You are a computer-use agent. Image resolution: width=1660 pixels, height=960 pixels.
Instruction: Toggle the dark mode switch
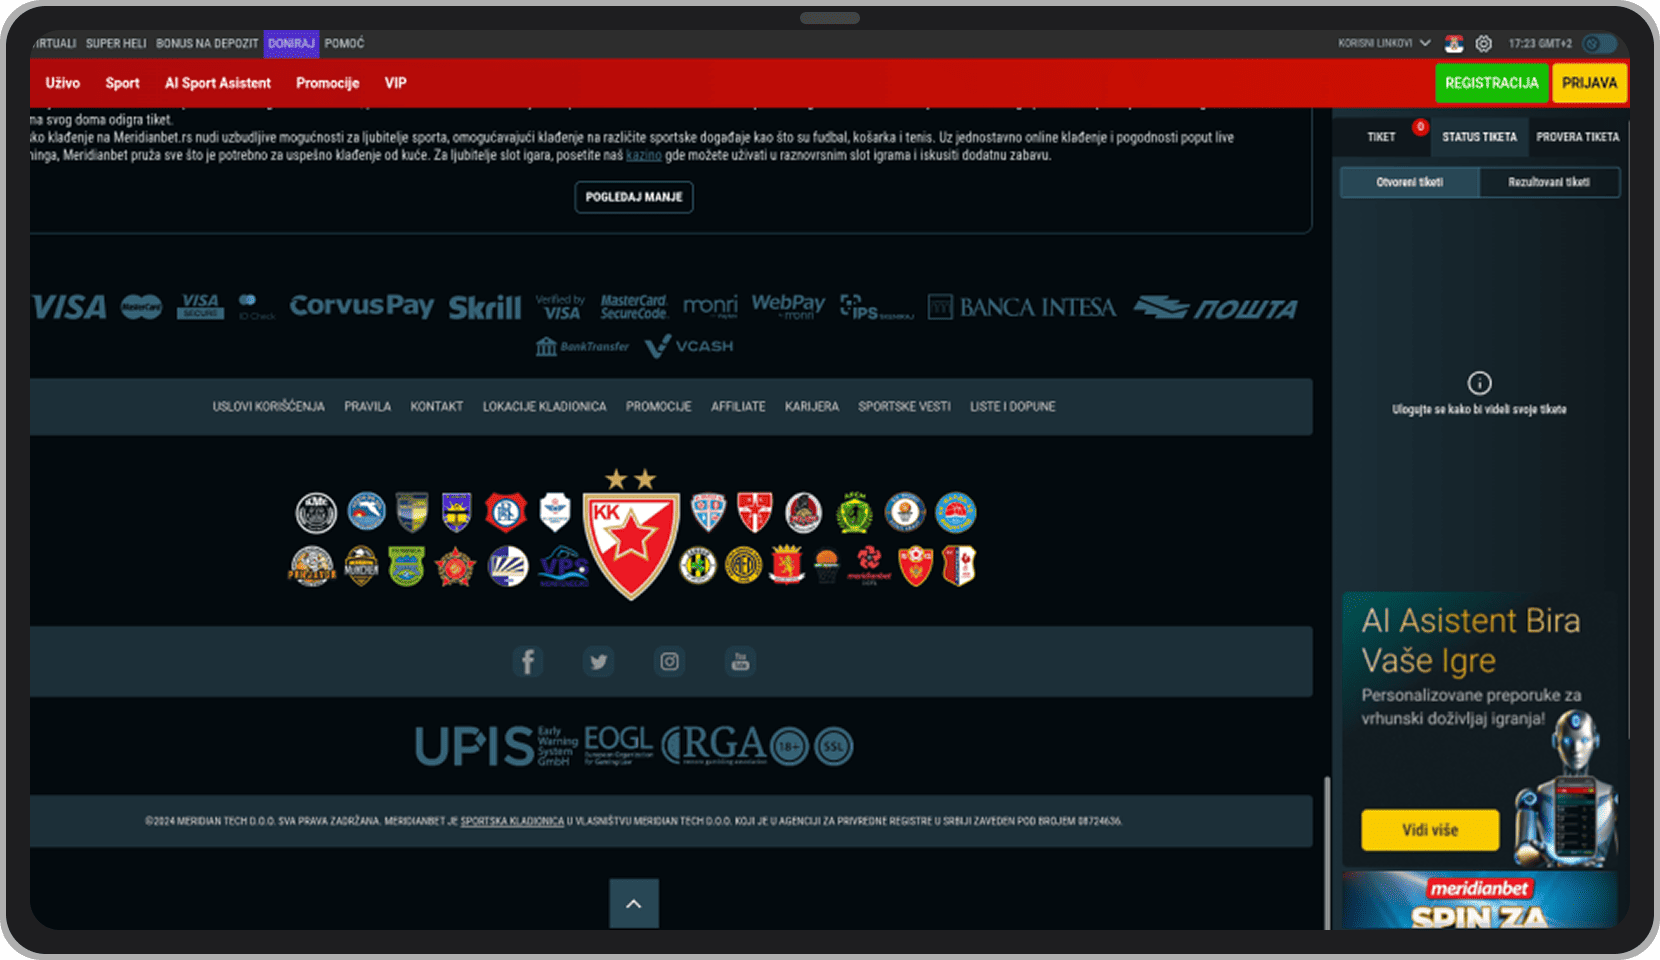(1599, 44)
